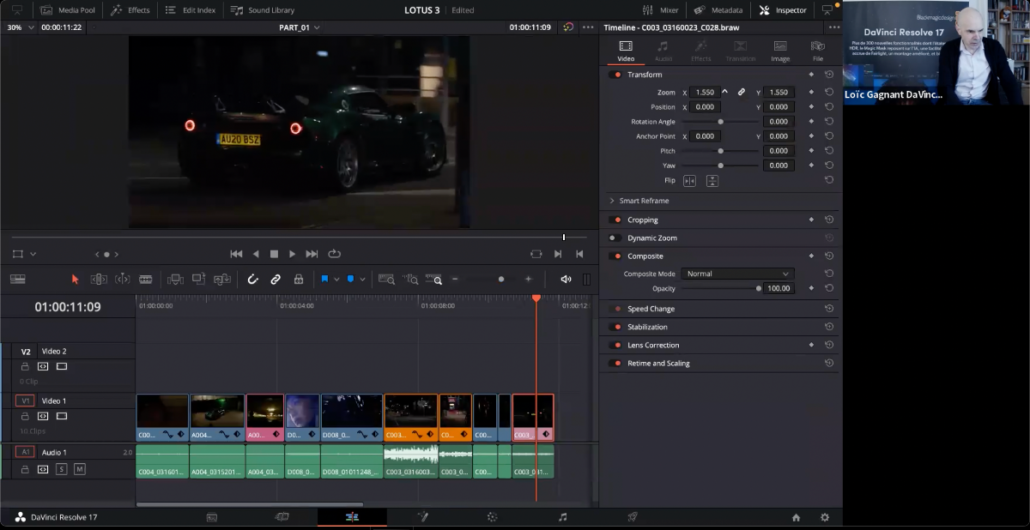Switch to the Image inspector tab
Screen dimensions: 1030x530
(780, 51)
